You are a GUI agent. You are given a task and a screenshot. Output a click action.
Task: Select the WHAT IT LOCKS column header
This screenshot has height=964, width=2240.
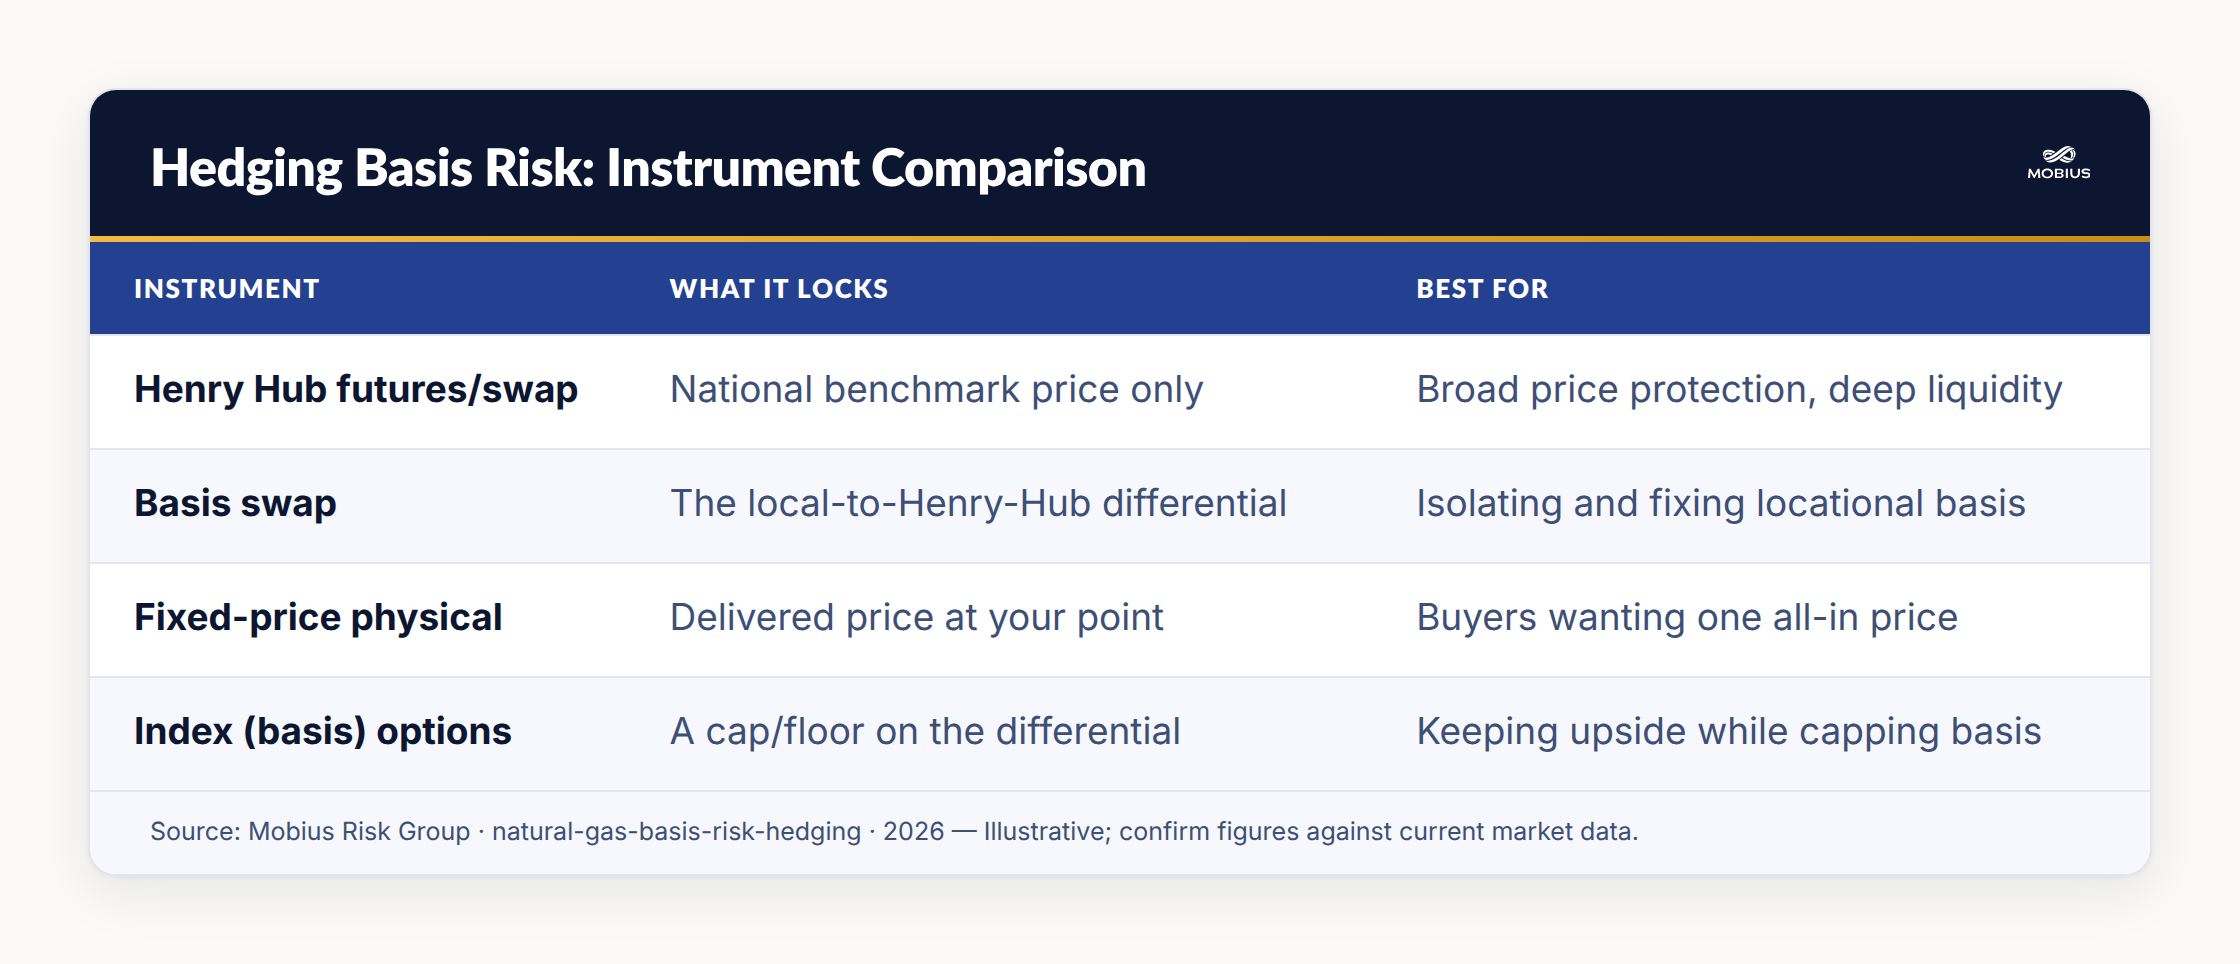[779, 289]
